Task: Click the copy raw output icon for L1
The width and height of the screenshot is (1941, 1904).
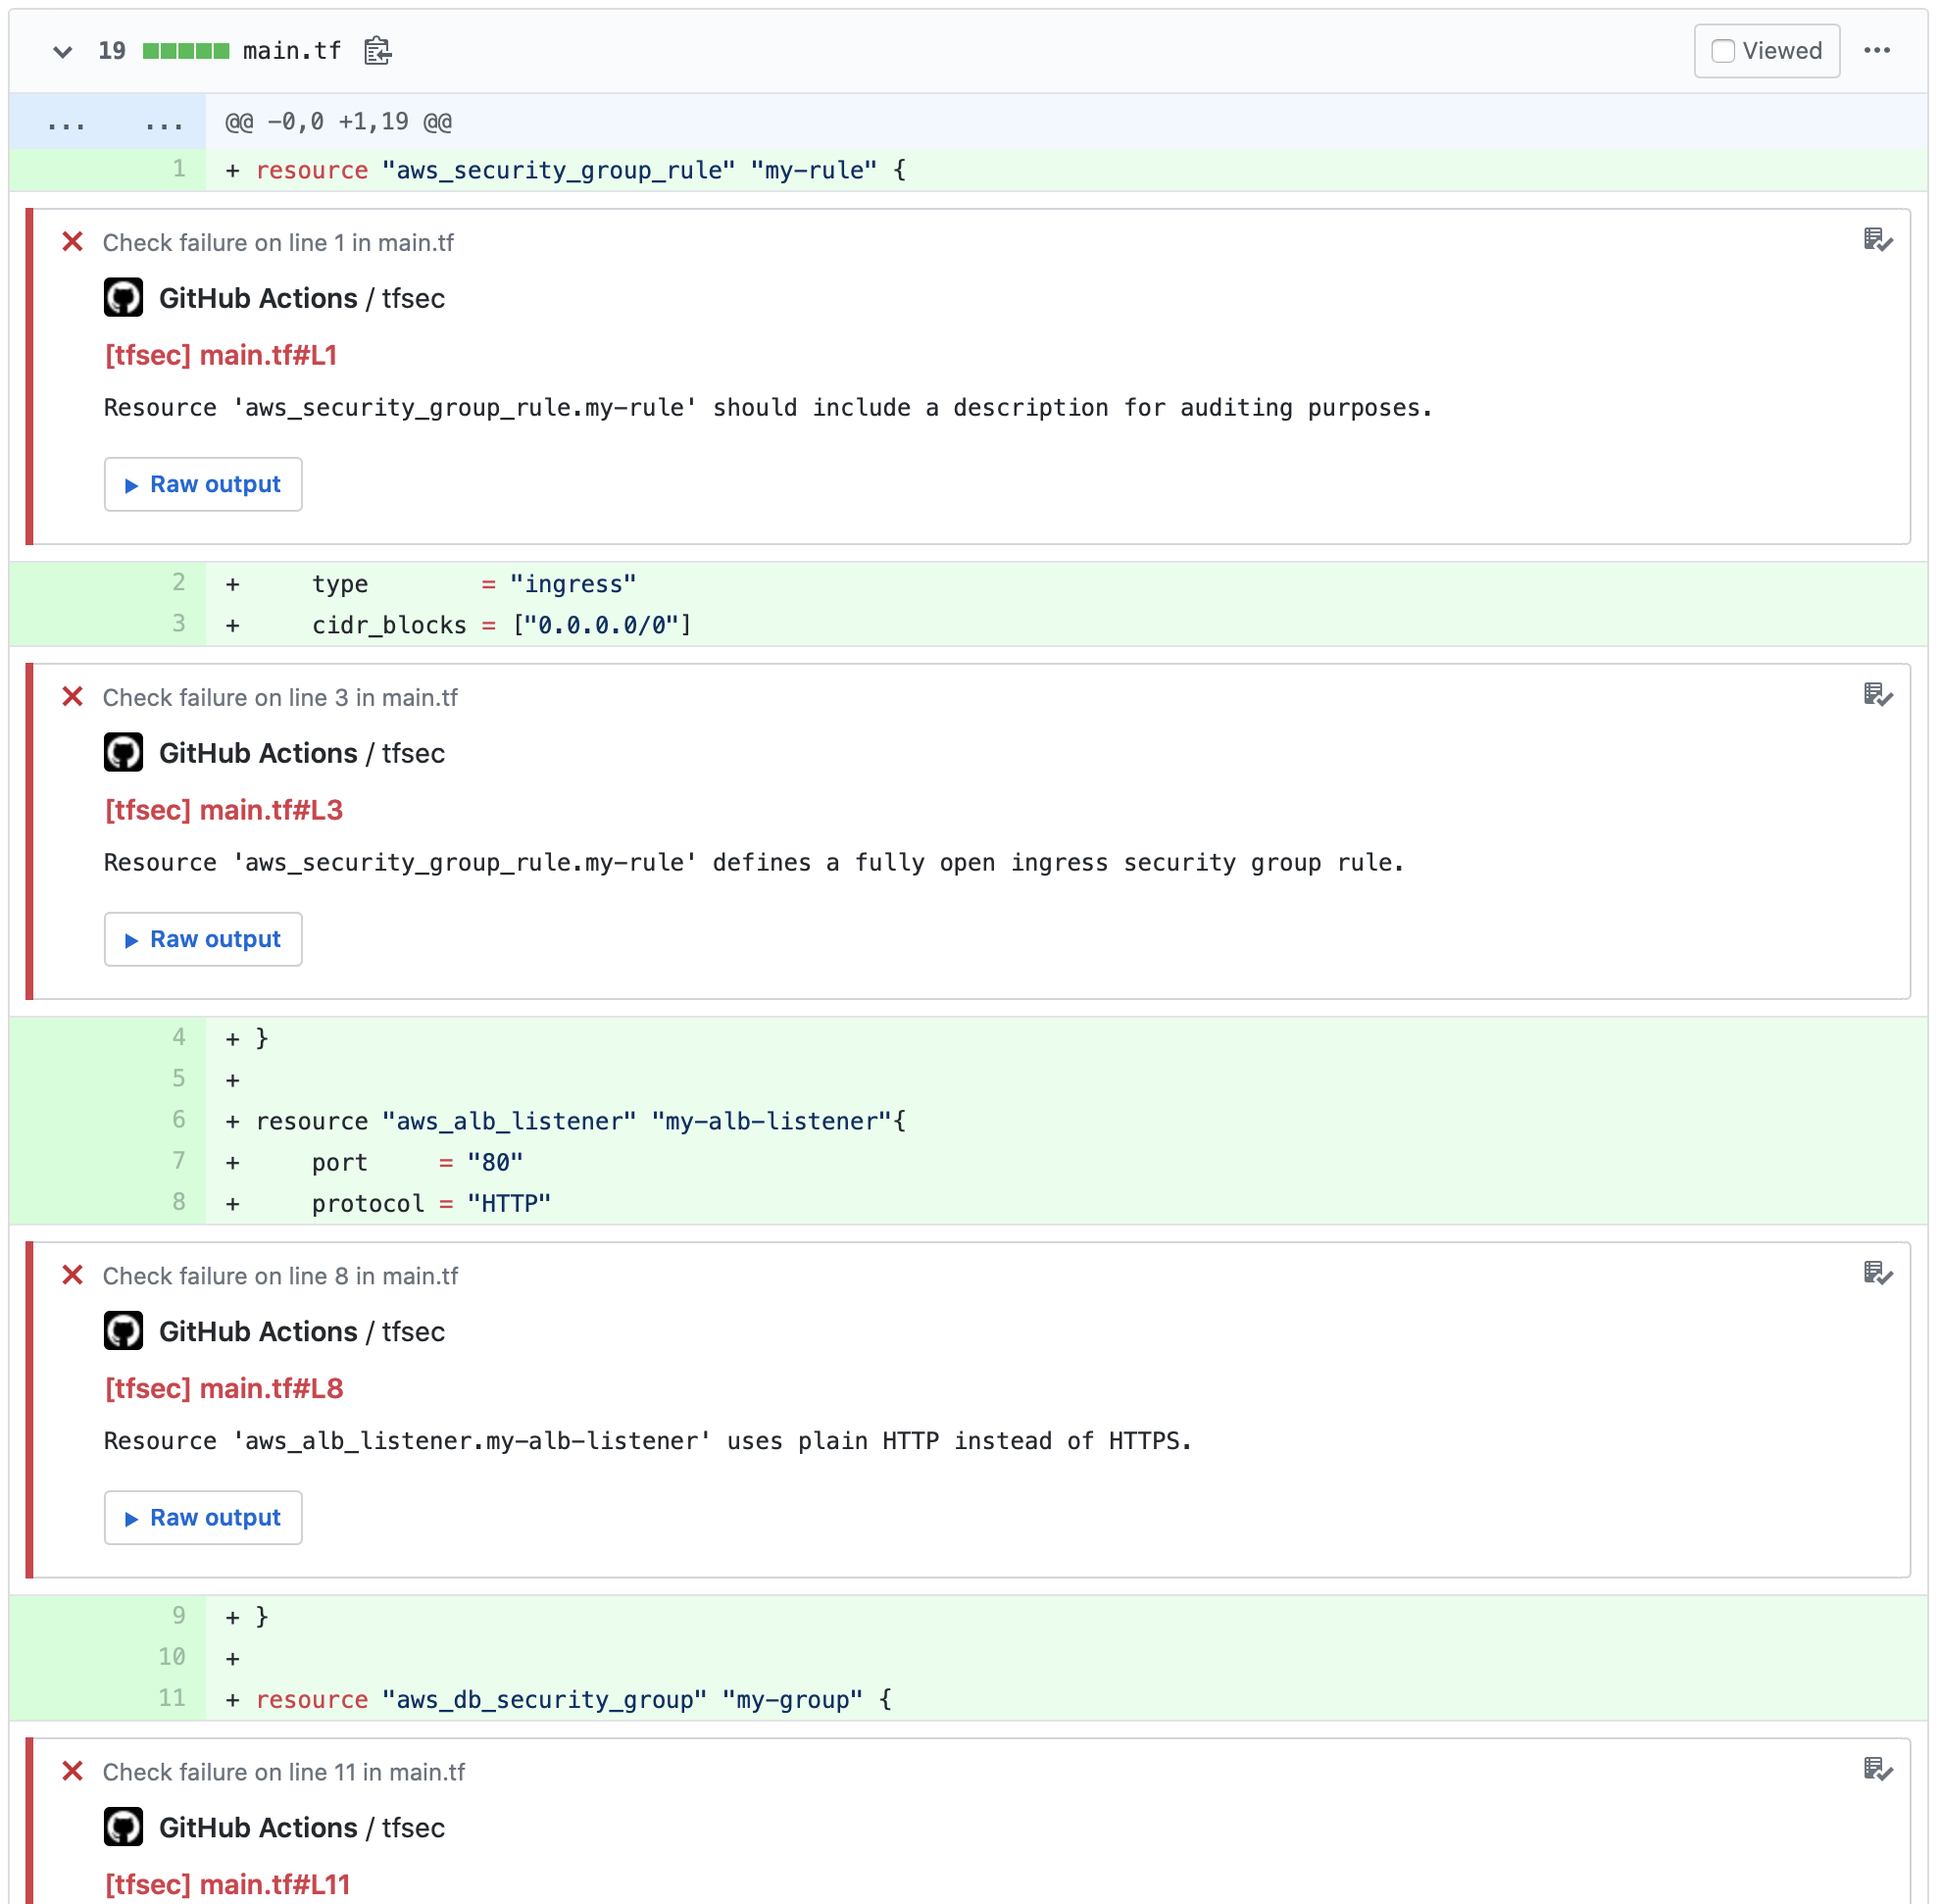Action: (1880, 240)
